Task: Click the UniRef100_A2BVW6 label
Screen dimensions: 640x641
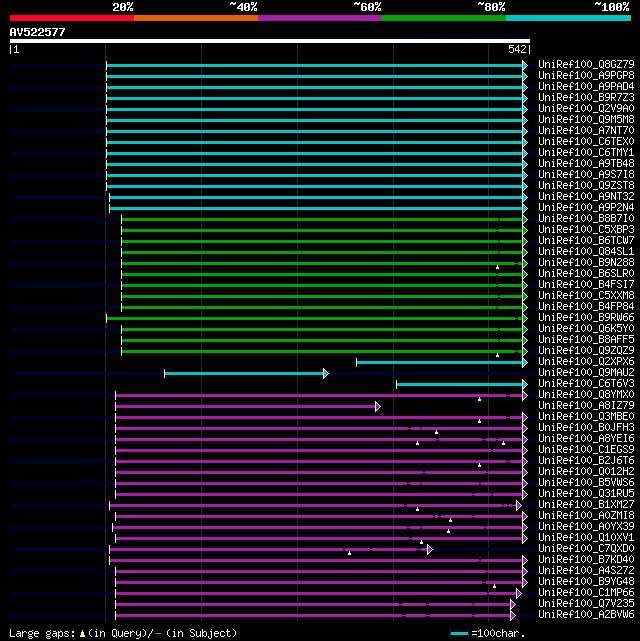Action: pos(586,614)
